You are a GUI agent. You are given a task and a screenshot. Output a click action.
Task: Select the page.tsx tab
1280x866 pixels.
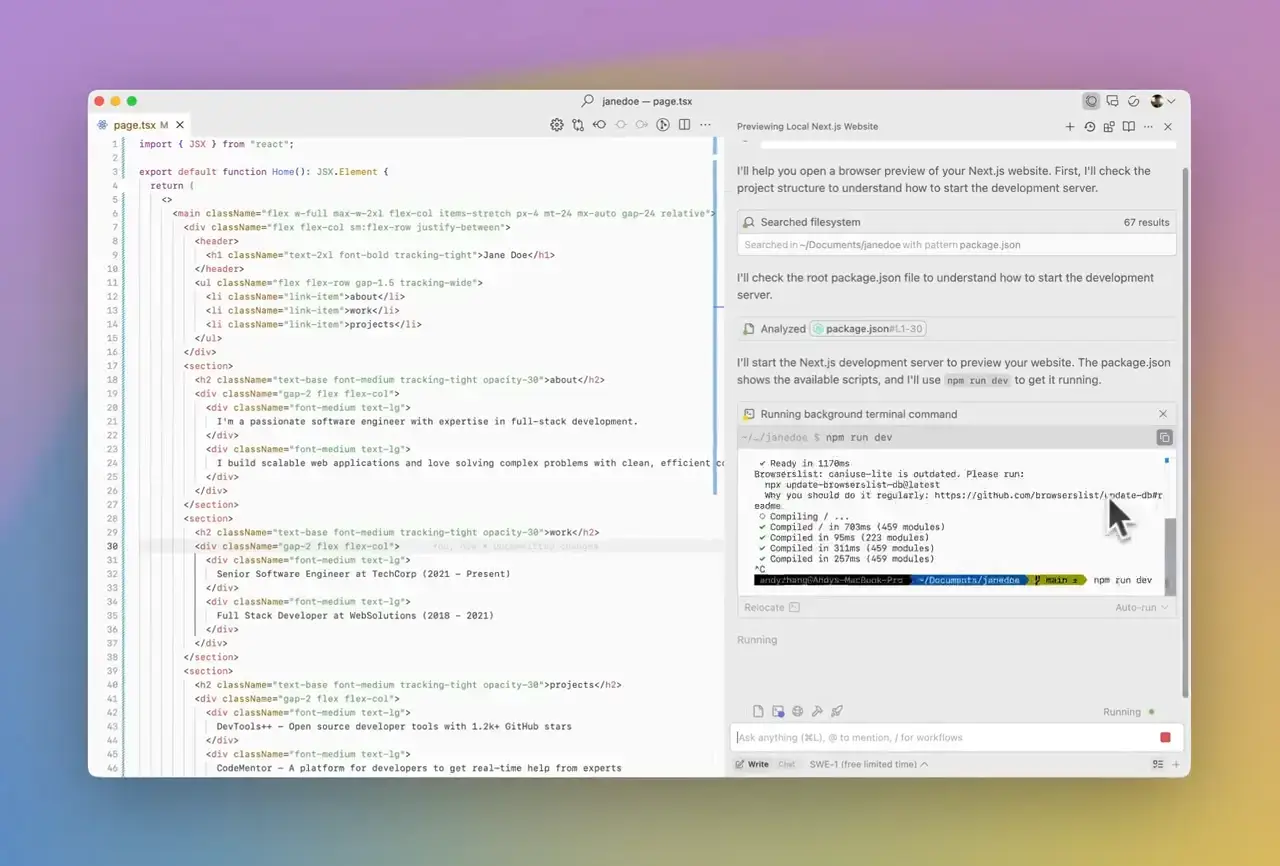(x=135, y=124)
